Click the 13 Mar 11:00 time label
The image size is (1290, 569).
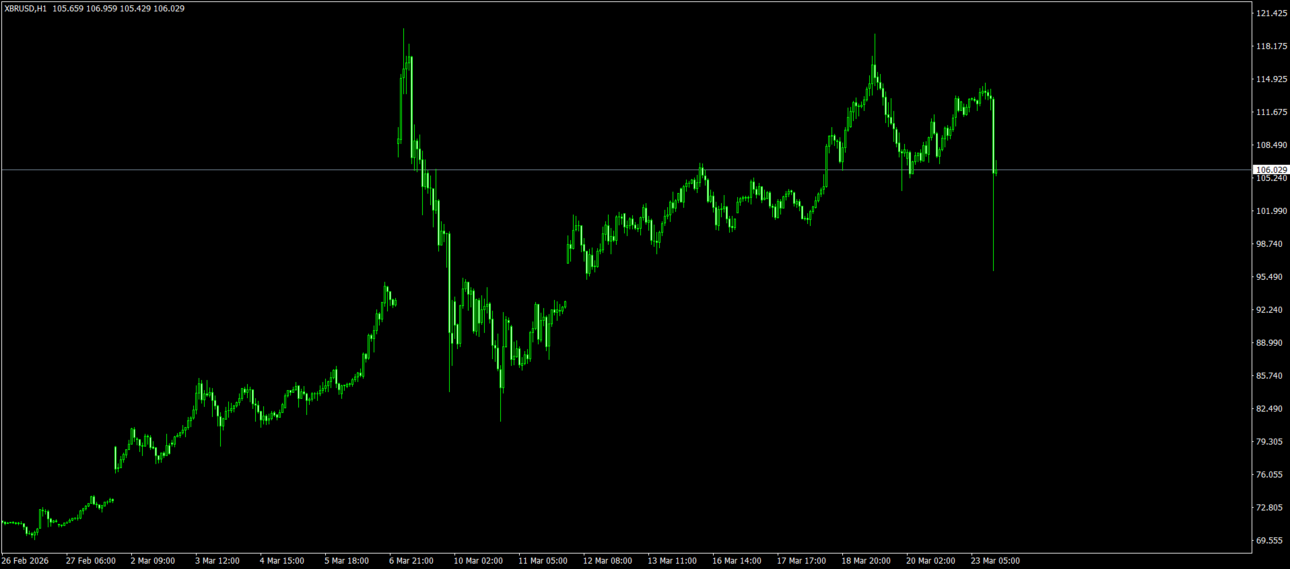(x=671, y=561)
